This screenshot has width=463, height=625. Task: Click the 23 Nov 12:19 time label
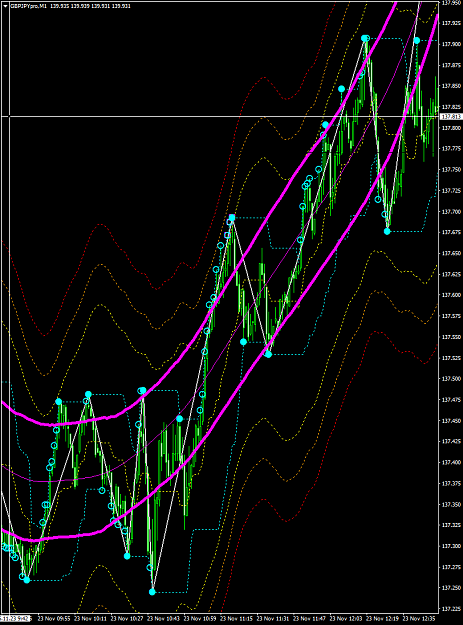(382, 619)
